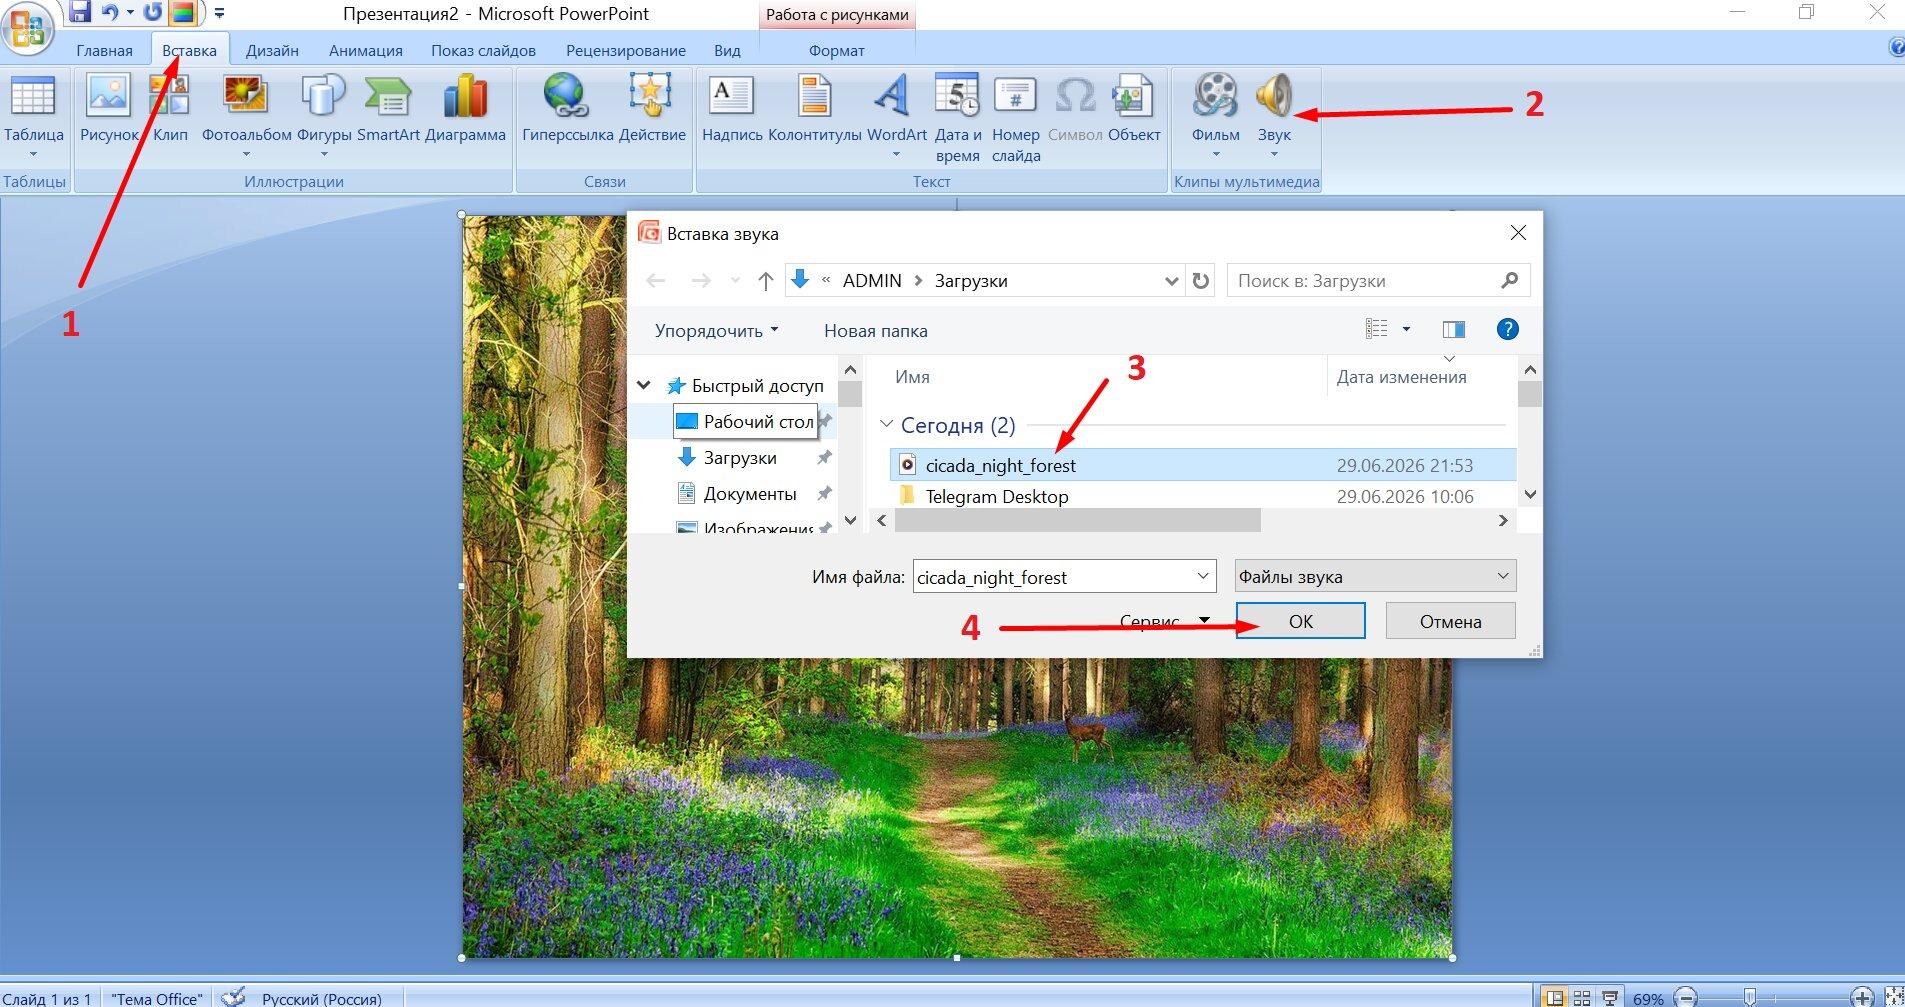The width and height of the screenshot is (1905, 1007).
Task: Click OK to insert the sound
Action: pos(1300,621)
